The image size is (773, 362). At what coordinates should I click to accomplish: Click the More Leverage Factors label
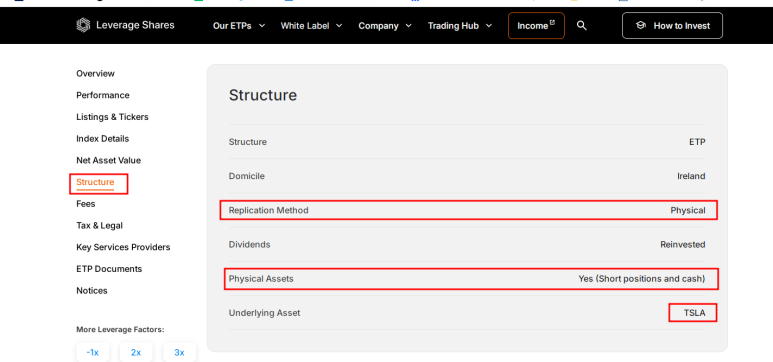tap(120, 329)
